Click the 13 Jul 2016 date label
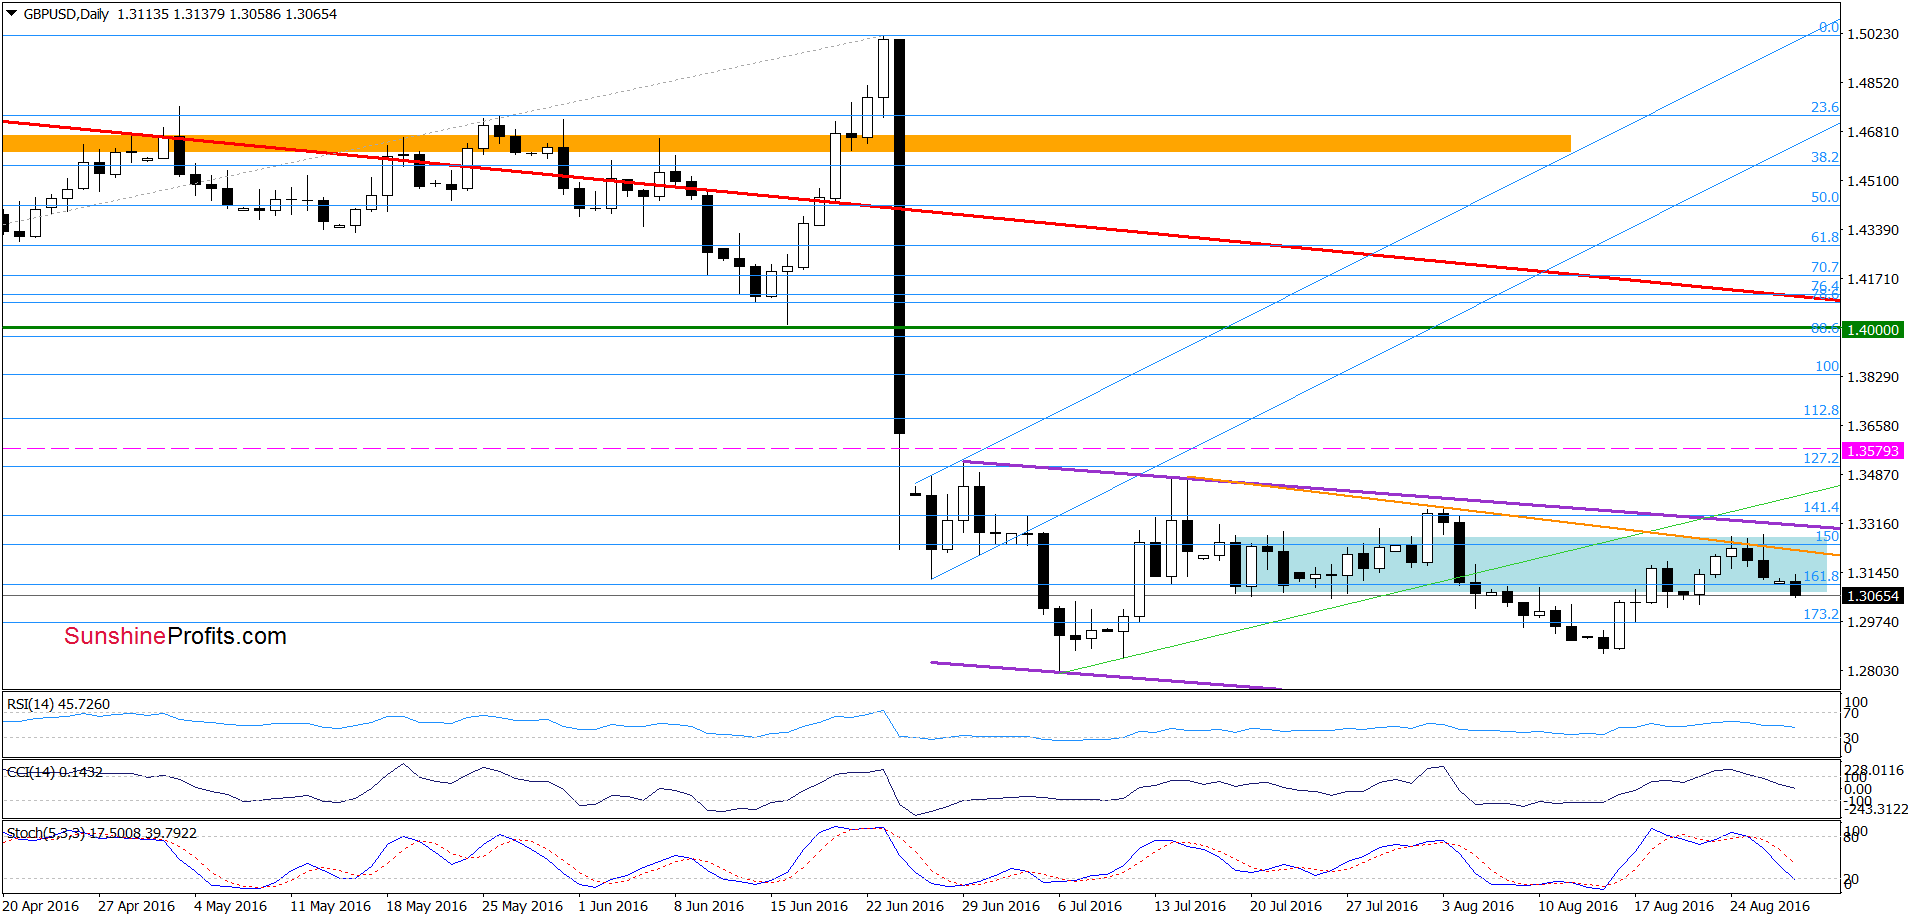Image resolution: width=1908 pixels, height=920 pixels. (1190, 906)
